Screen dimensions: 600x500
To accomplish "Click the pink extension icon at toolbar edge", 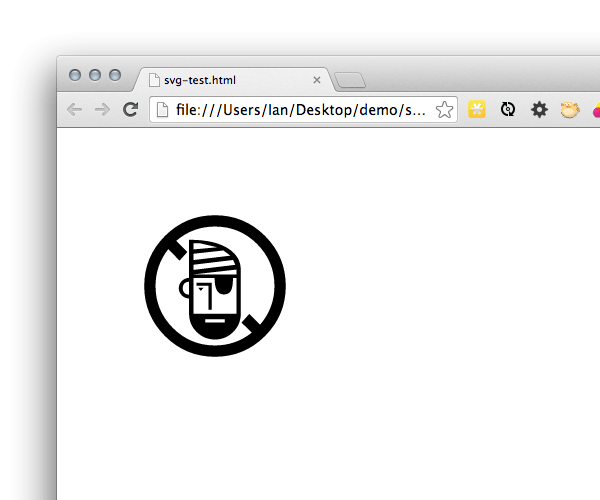I will 596,110.
